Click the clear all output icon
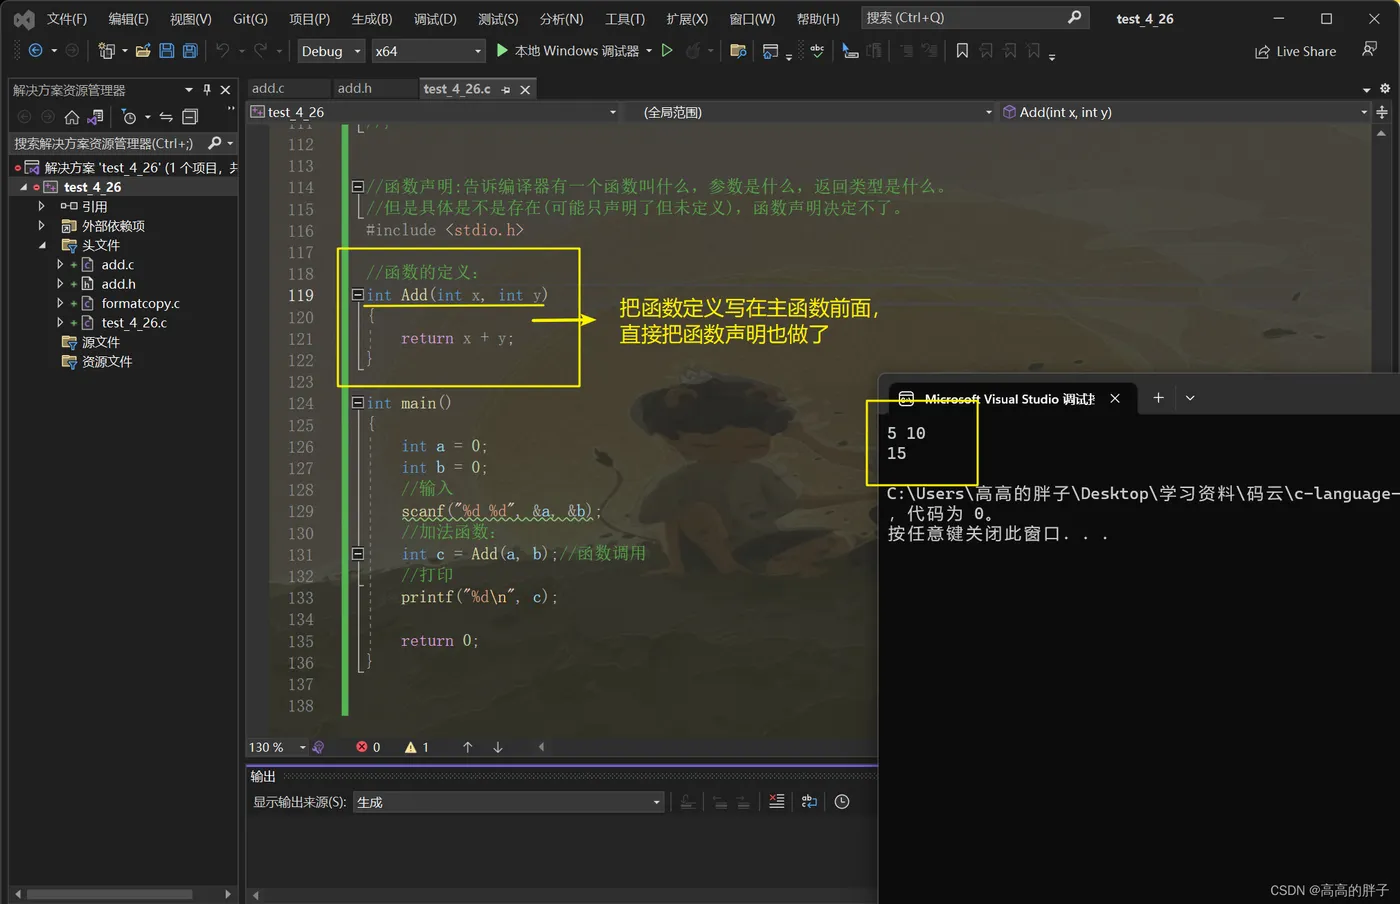The image size is (1400, 904). click(x=776, y=801)
